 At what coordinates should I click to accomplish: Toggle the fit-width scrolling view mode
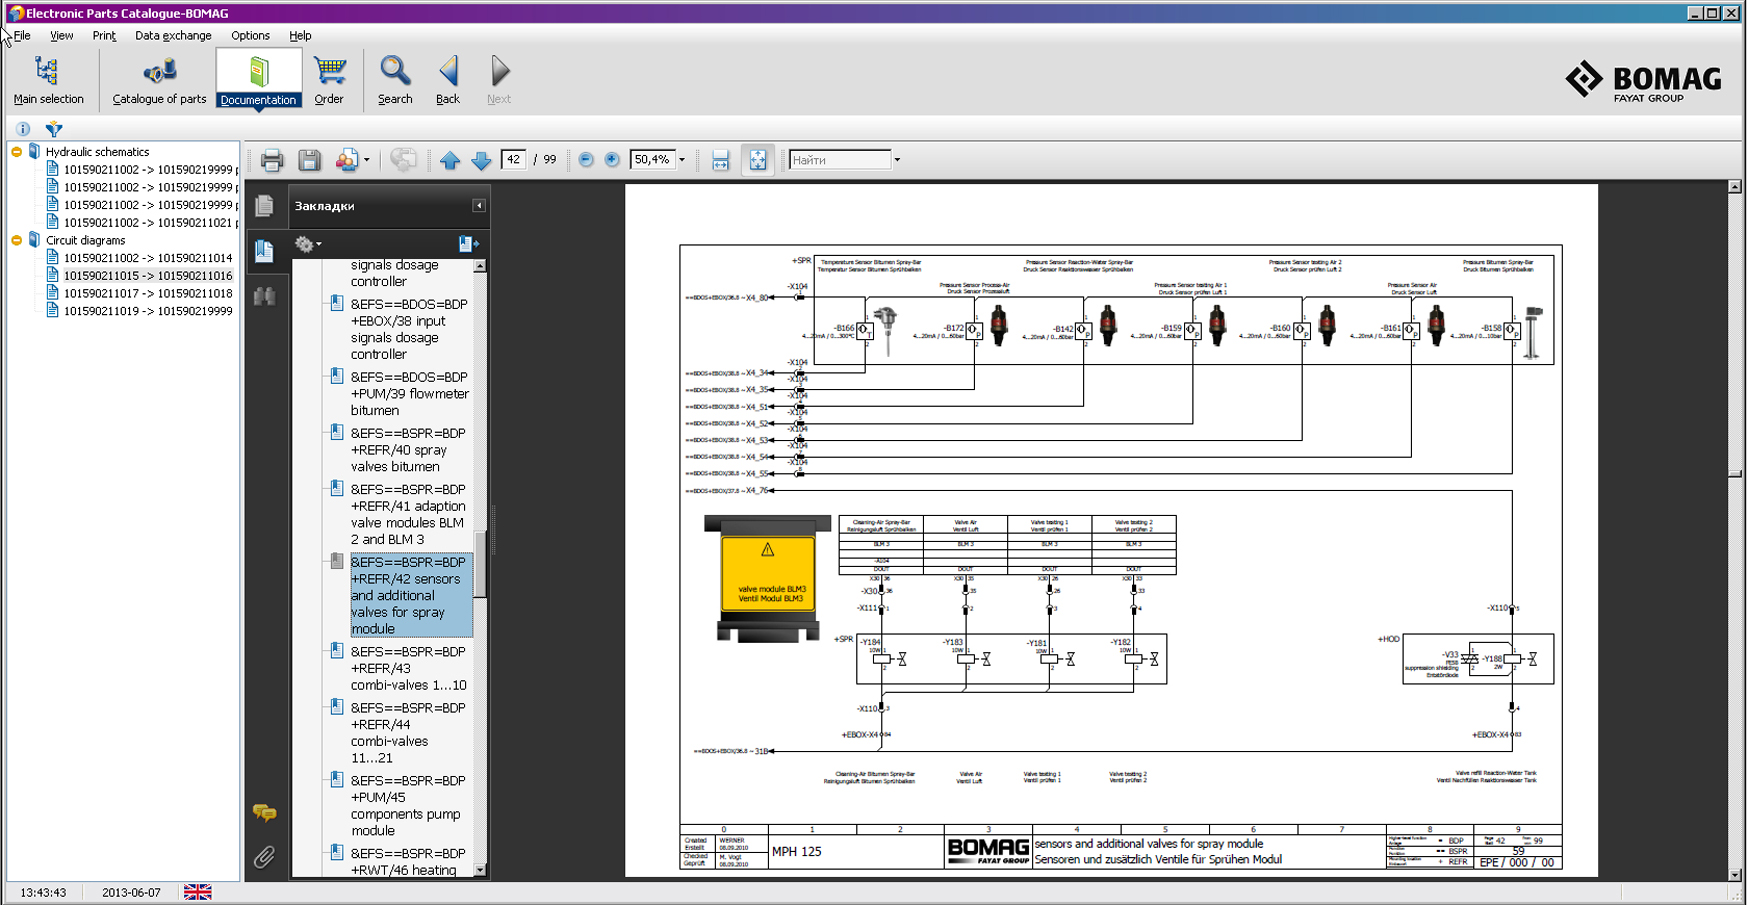tap(720, 160)
